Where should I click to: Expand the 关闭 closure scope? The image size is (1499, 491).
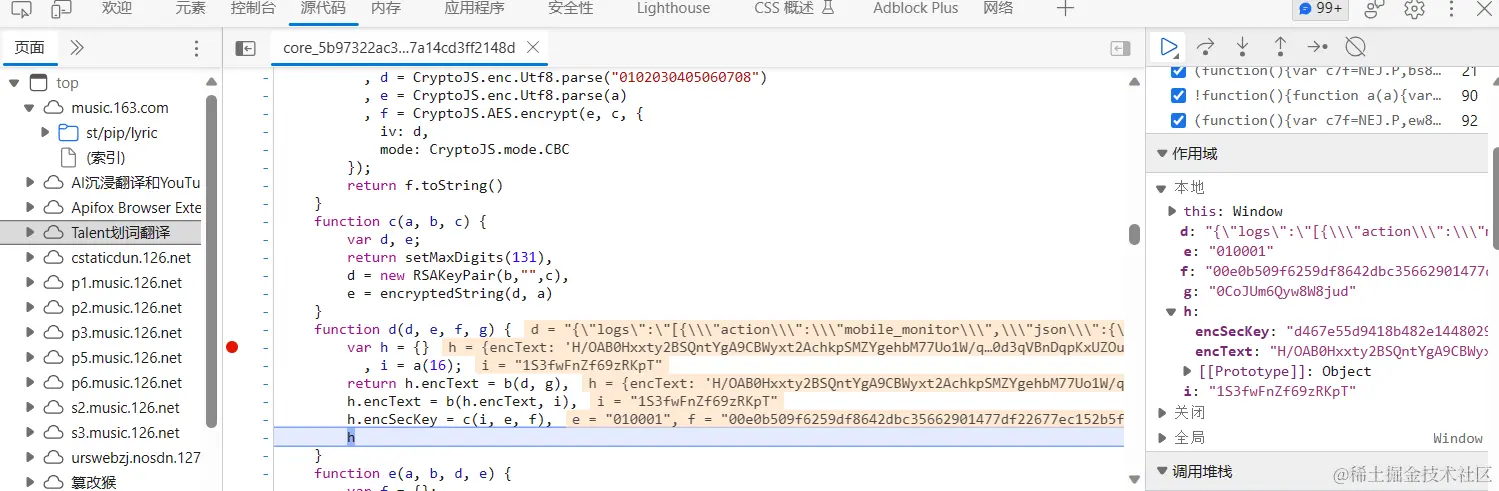[x=1160, y=412]
